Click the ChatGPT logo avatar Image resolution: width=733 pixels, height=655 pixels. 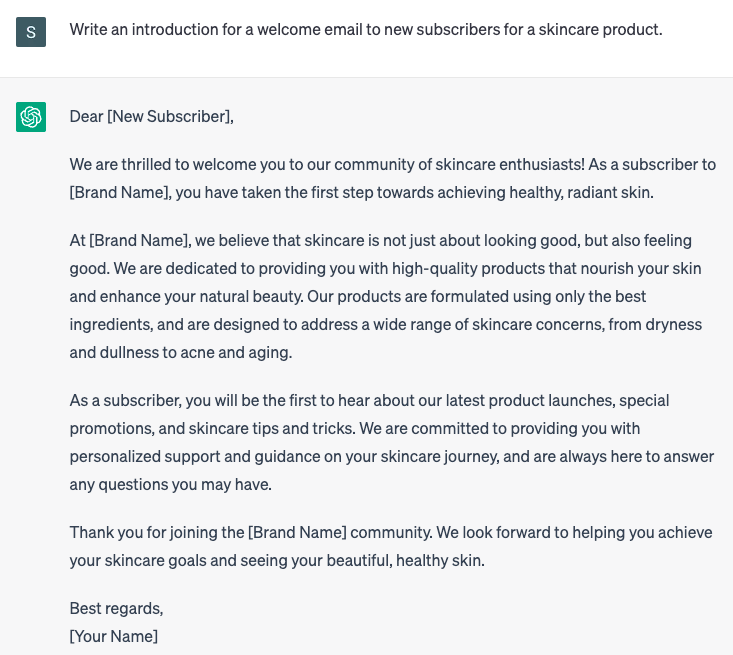point(31,117)
